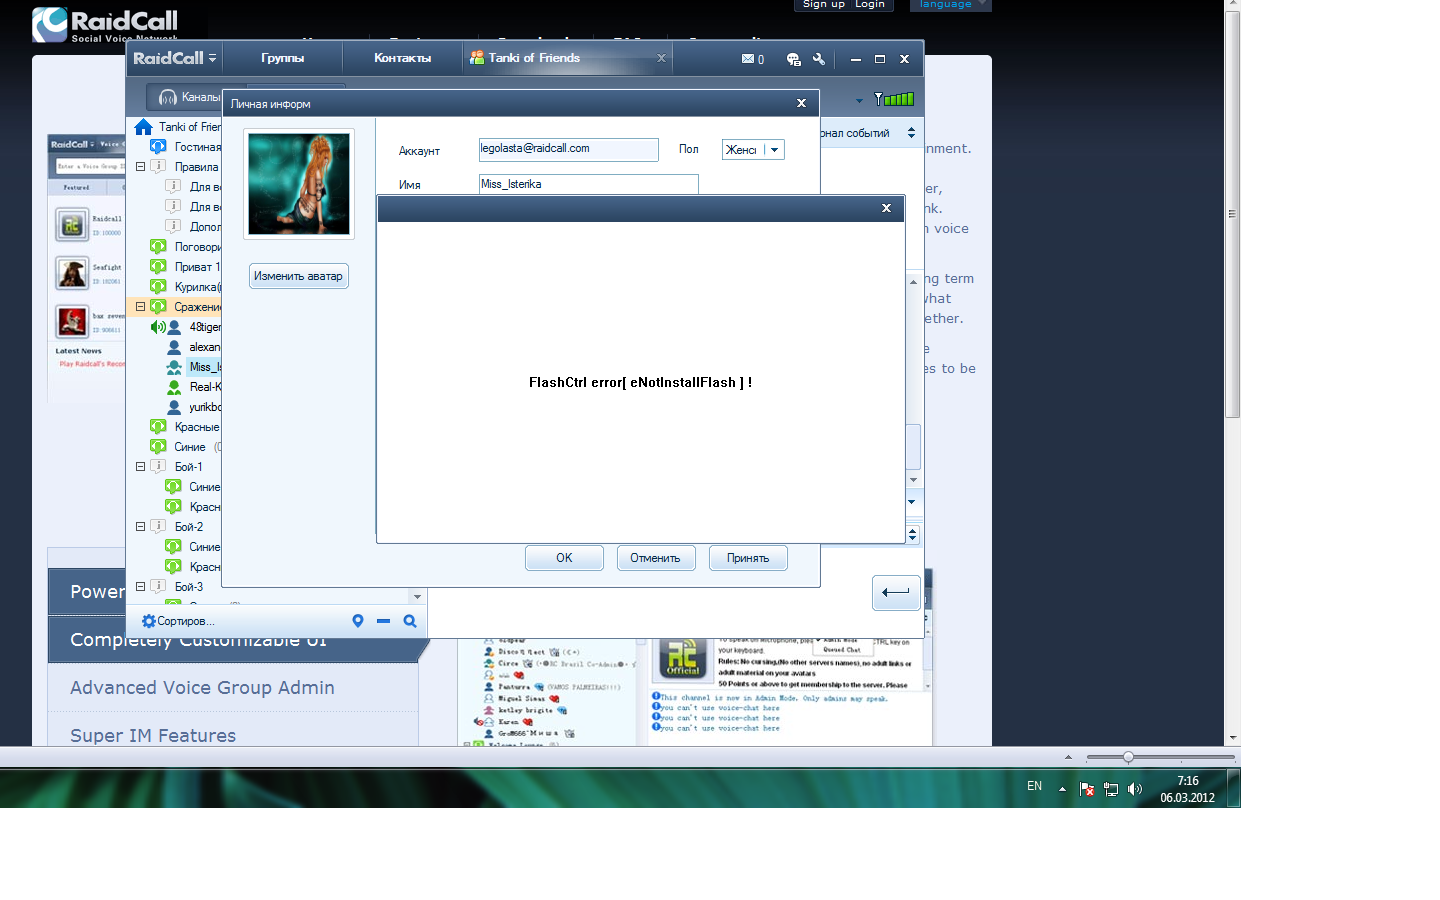Show hidden tray icons arrow
This screenshot has width=1440, height=900.
pos(1062,789)
